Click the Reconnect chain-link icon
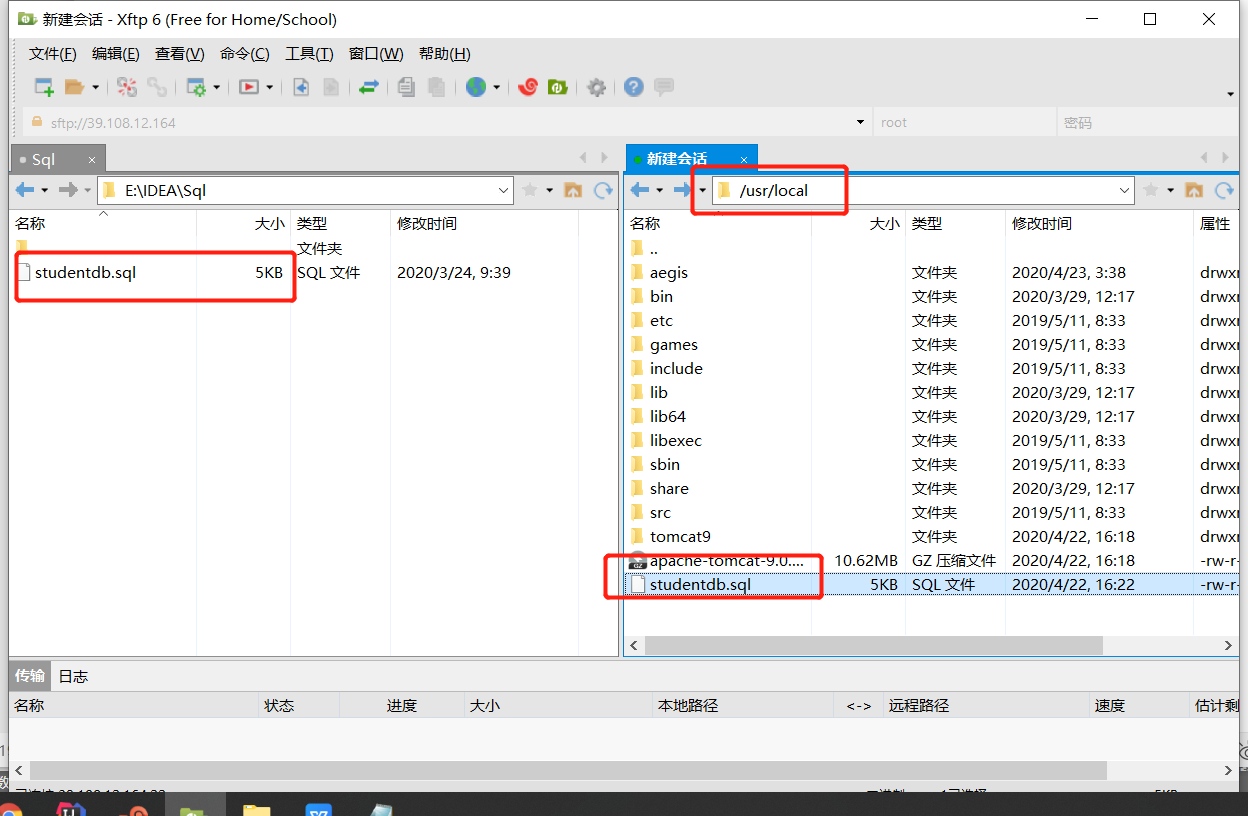 click(157, 87)
